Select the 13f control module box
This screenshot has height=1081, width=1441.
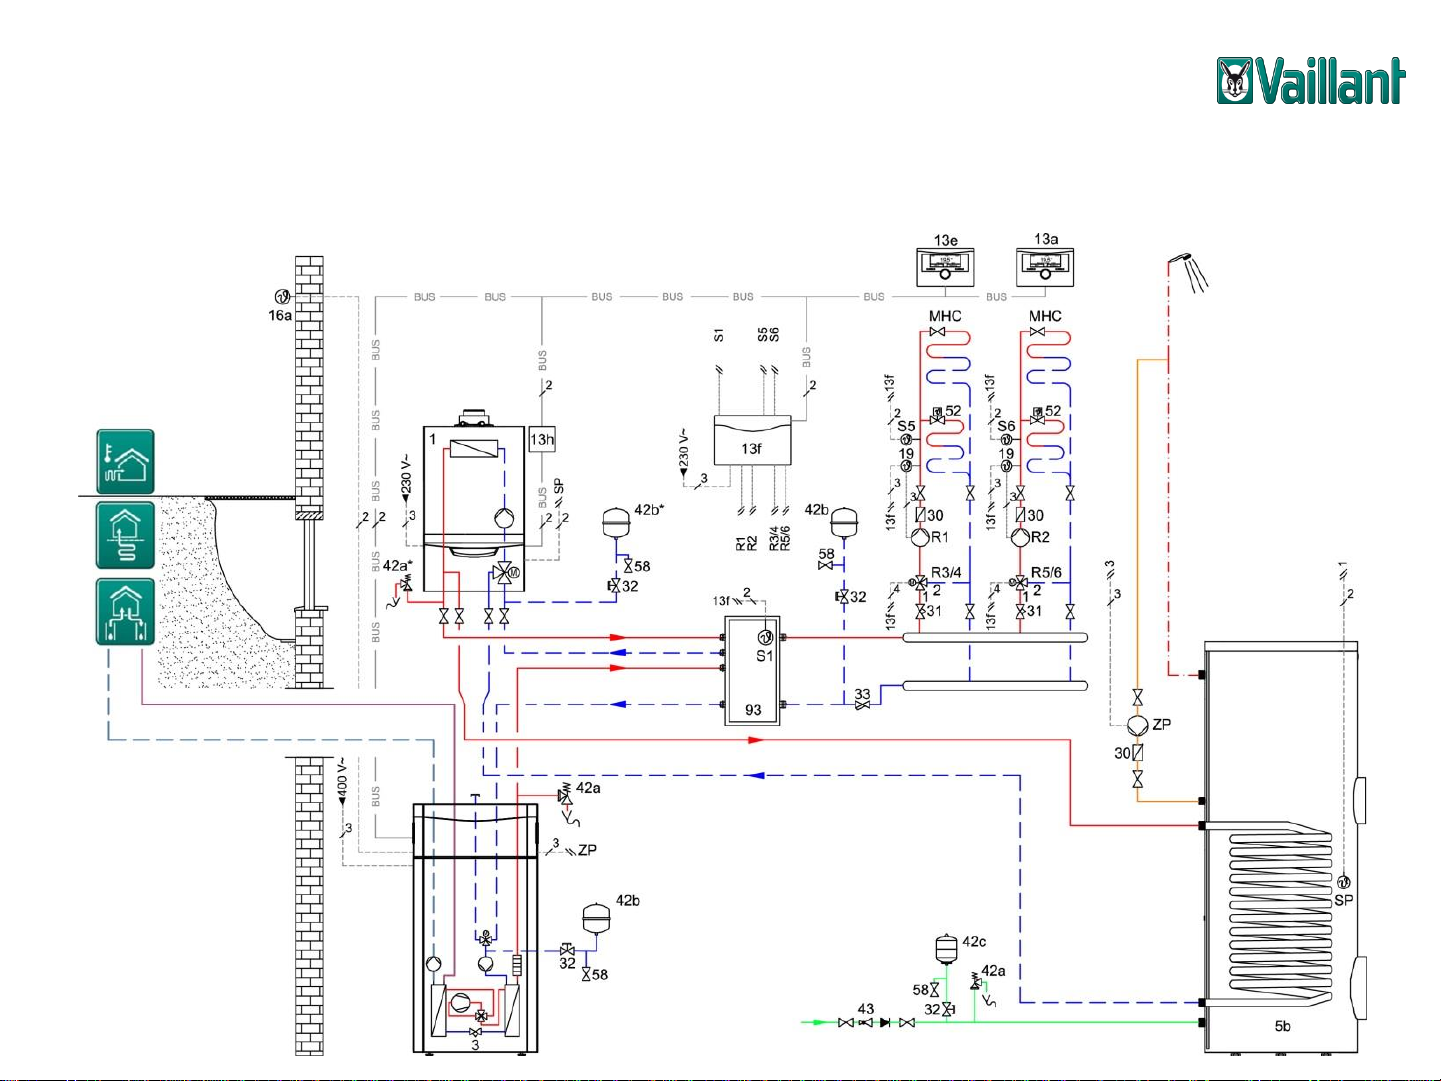point(752,440)
